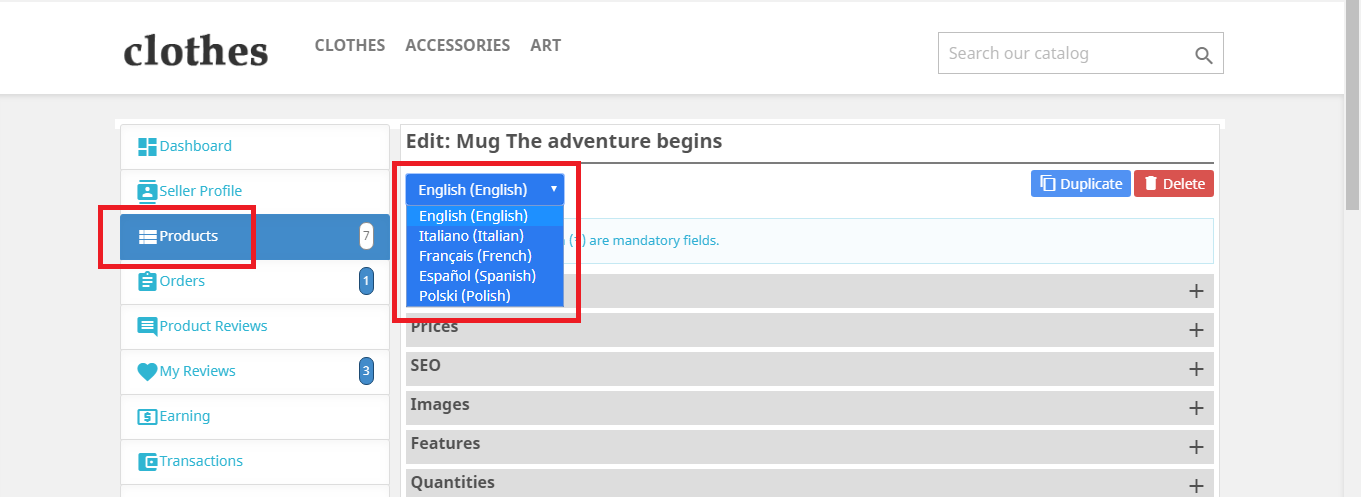This screenshot has height=497, width=1361.
Task: Open the Accessories menu
Action: 457,45
